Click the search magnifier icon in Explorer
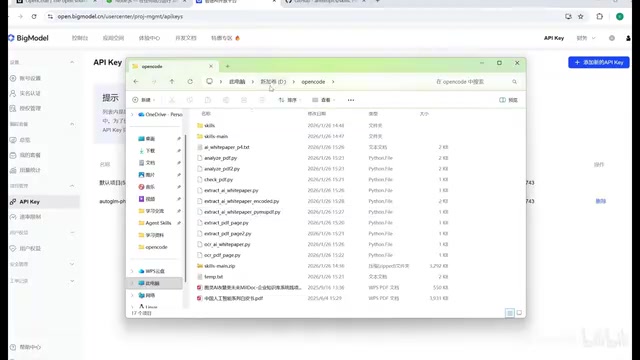Viewport: 640px width, 360px height. point(514,82)
